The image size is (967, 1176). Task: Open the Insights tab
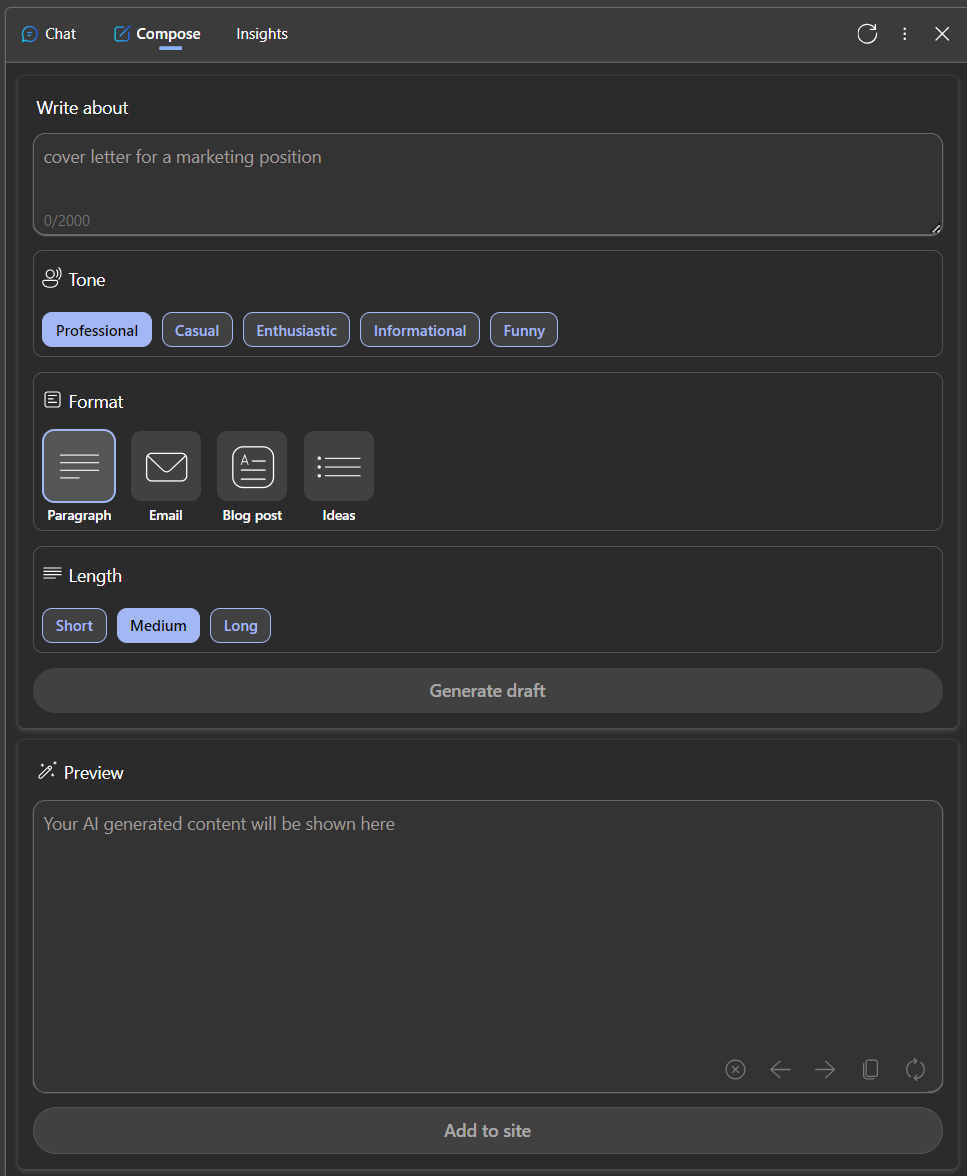(262, 34)
